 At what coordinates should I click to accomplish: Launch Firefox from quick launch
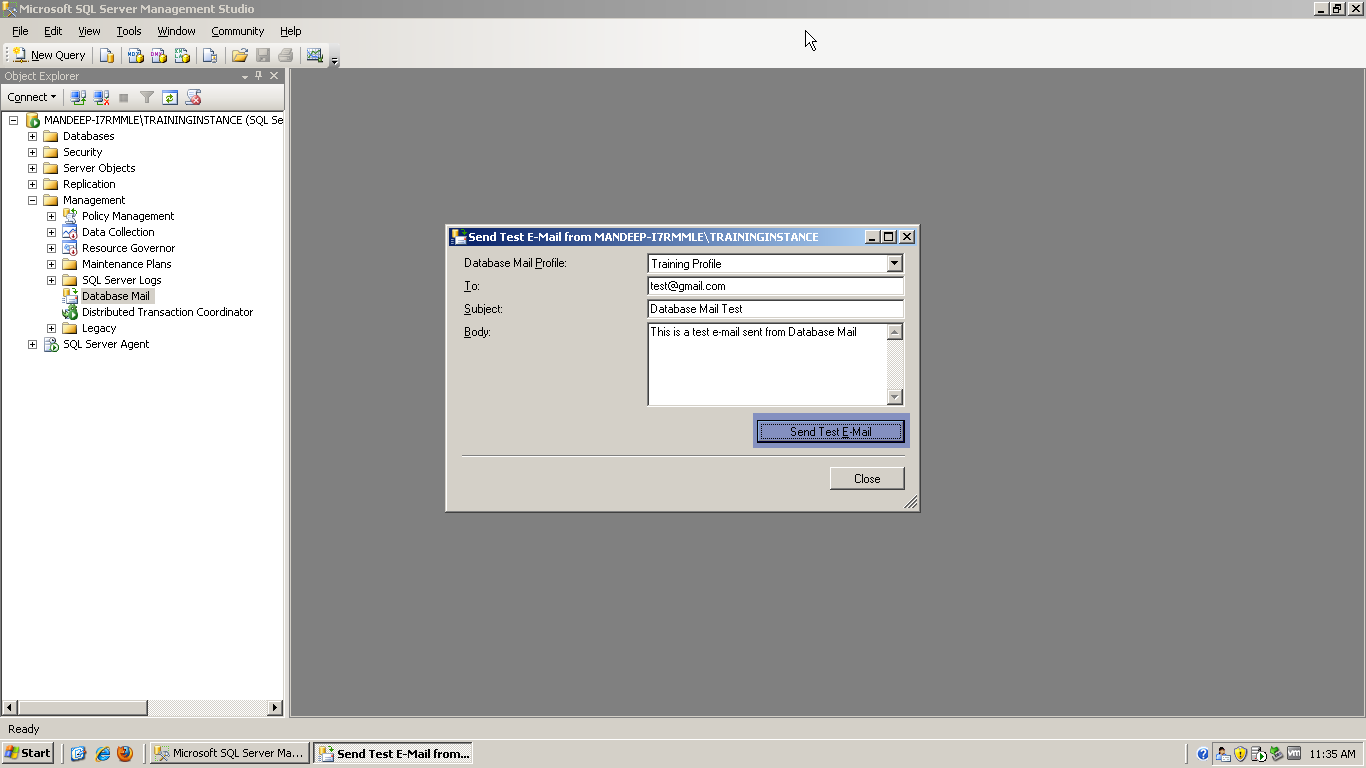click(125, 753)
